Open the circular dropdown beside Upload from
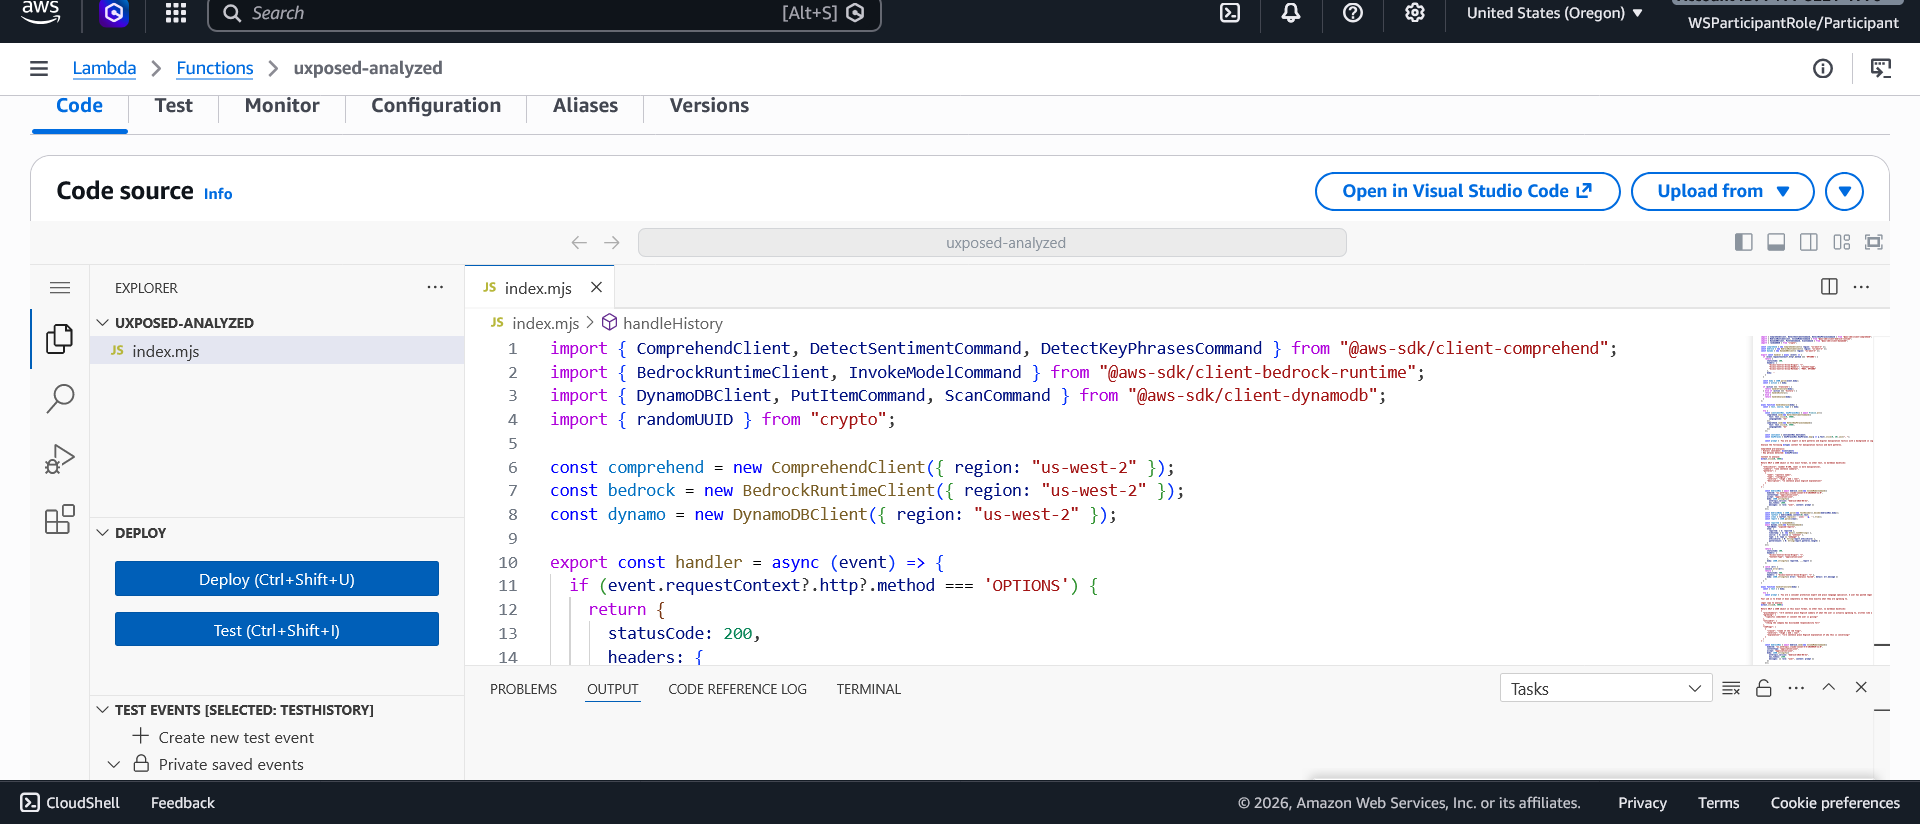 click(x=1844, y=191)
